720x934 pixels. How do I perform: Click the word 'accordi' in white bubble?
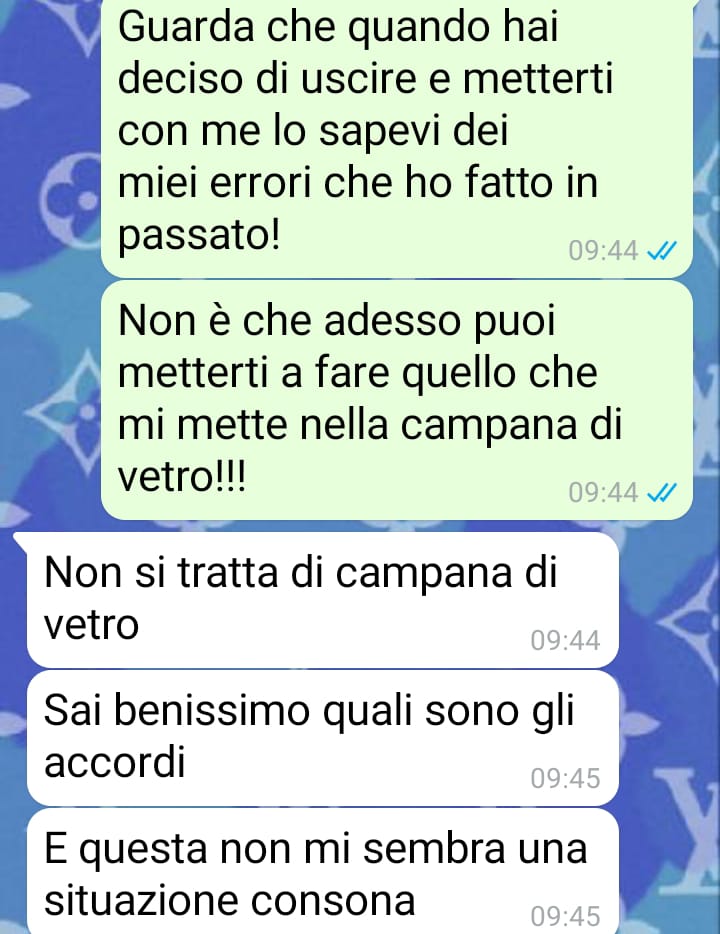[x=114, y=762]
